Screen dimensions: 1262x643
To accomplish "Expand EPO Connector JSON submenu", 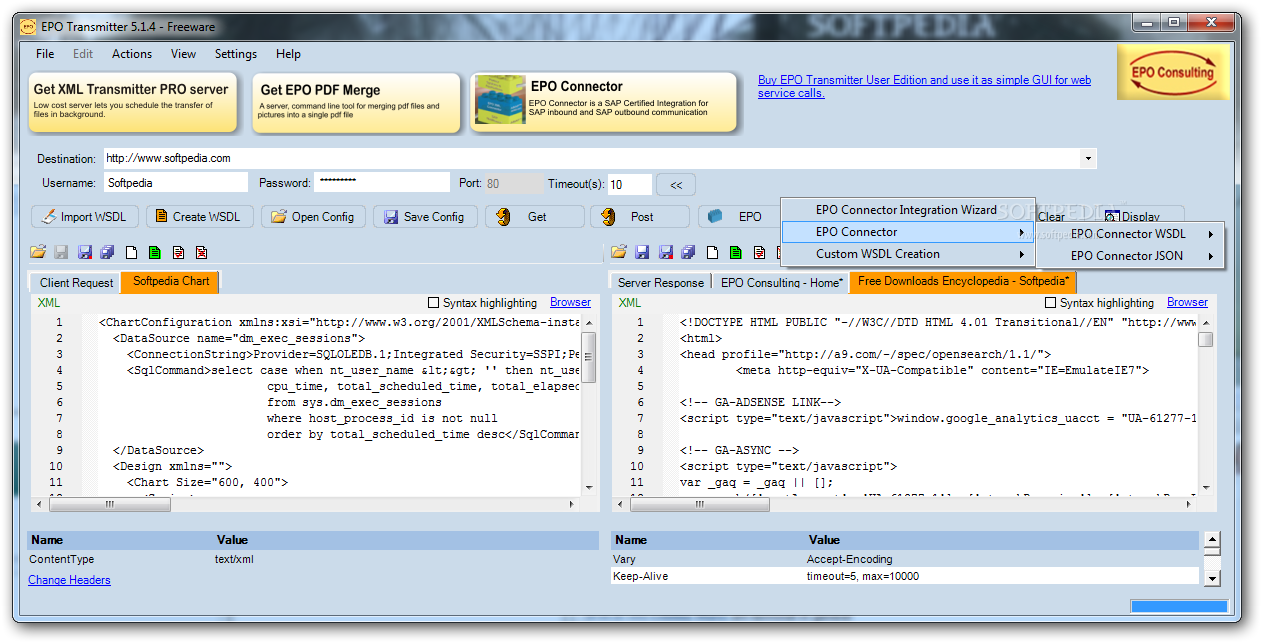I will (1131, 256).
